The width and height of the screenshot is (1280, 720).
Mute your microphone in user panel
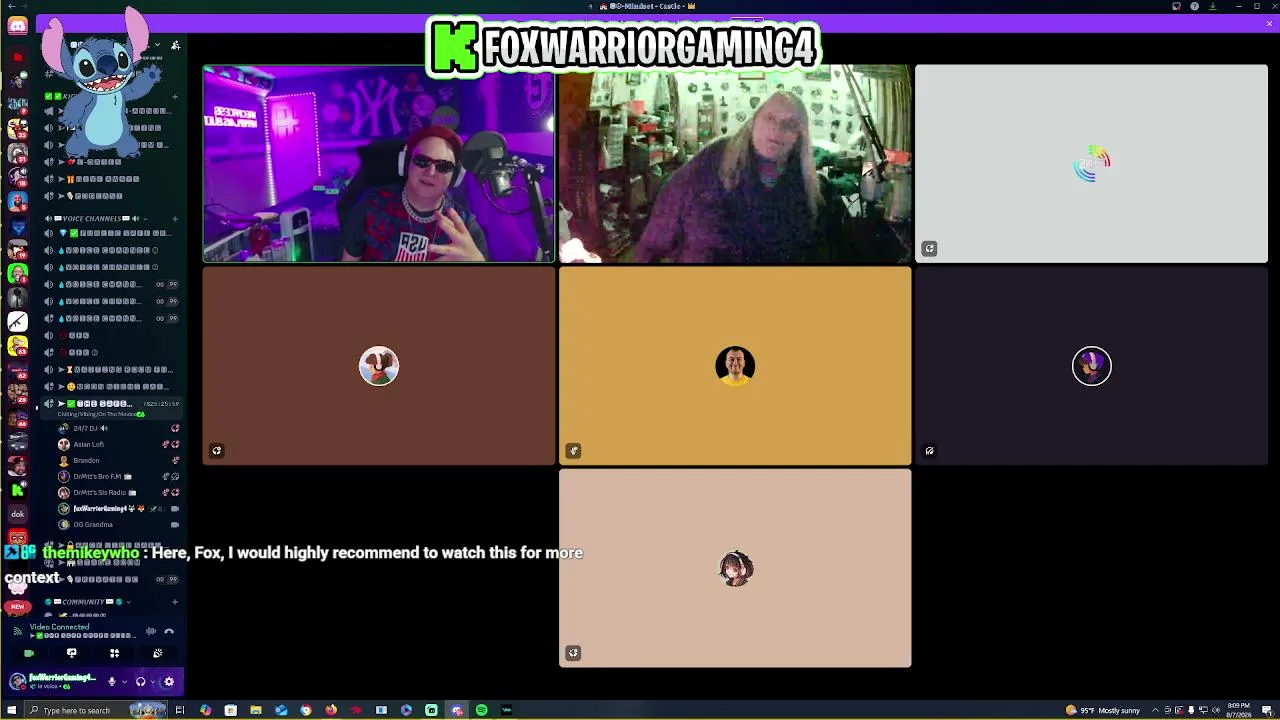click(112, 682)
